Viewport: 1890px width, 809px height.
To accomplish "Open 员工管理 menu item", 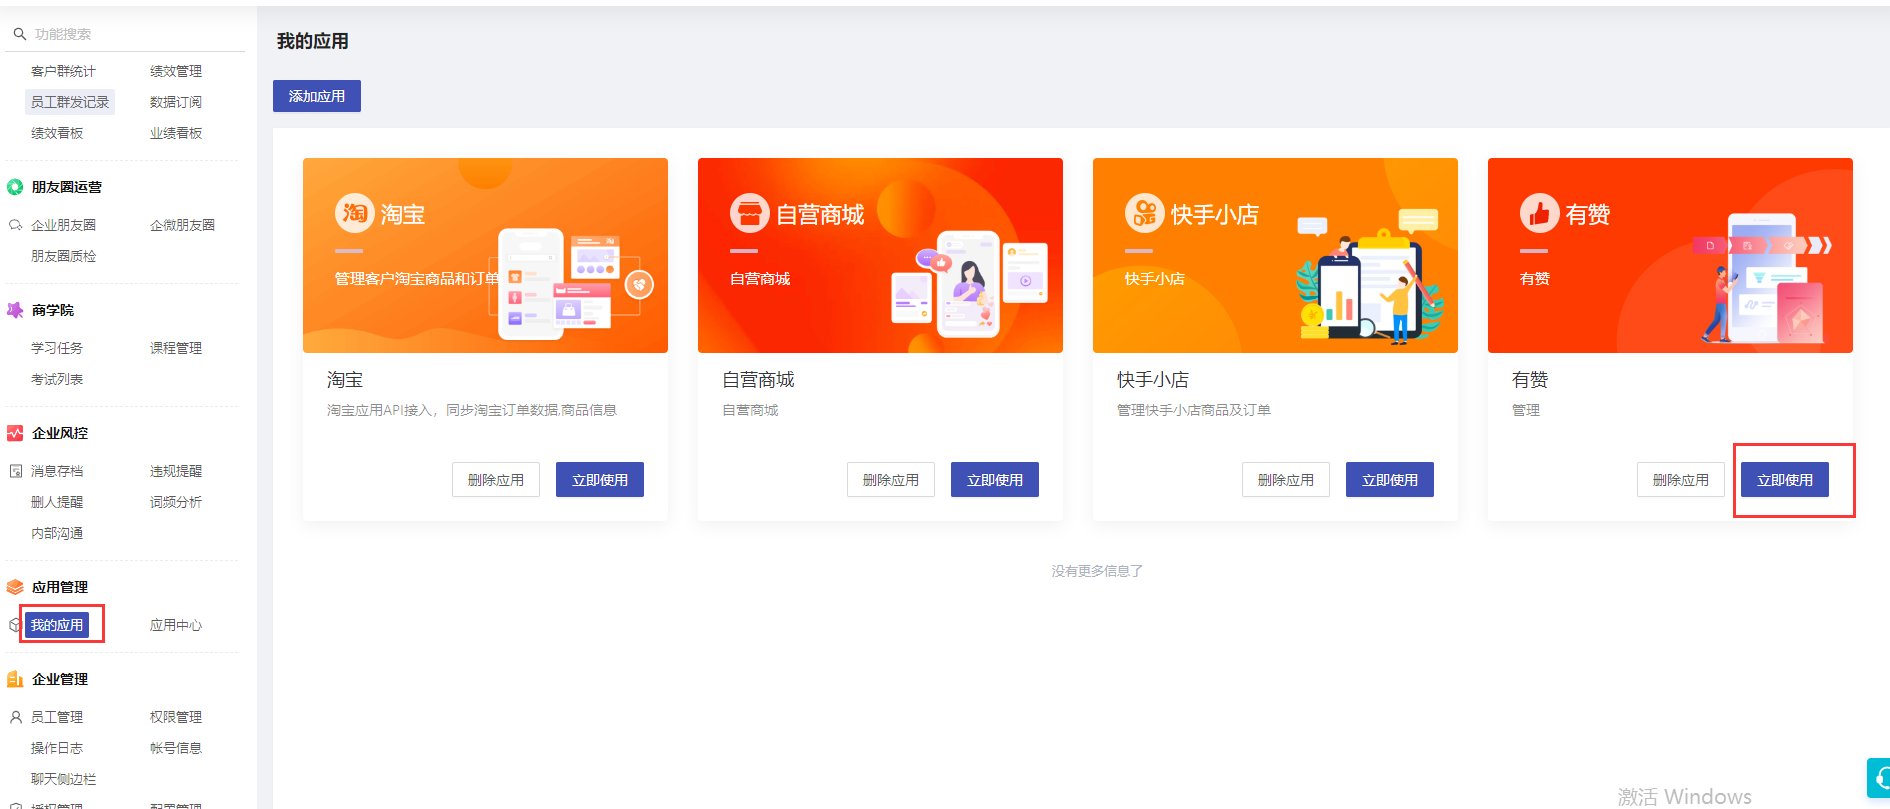I will (x=57, y=717).
